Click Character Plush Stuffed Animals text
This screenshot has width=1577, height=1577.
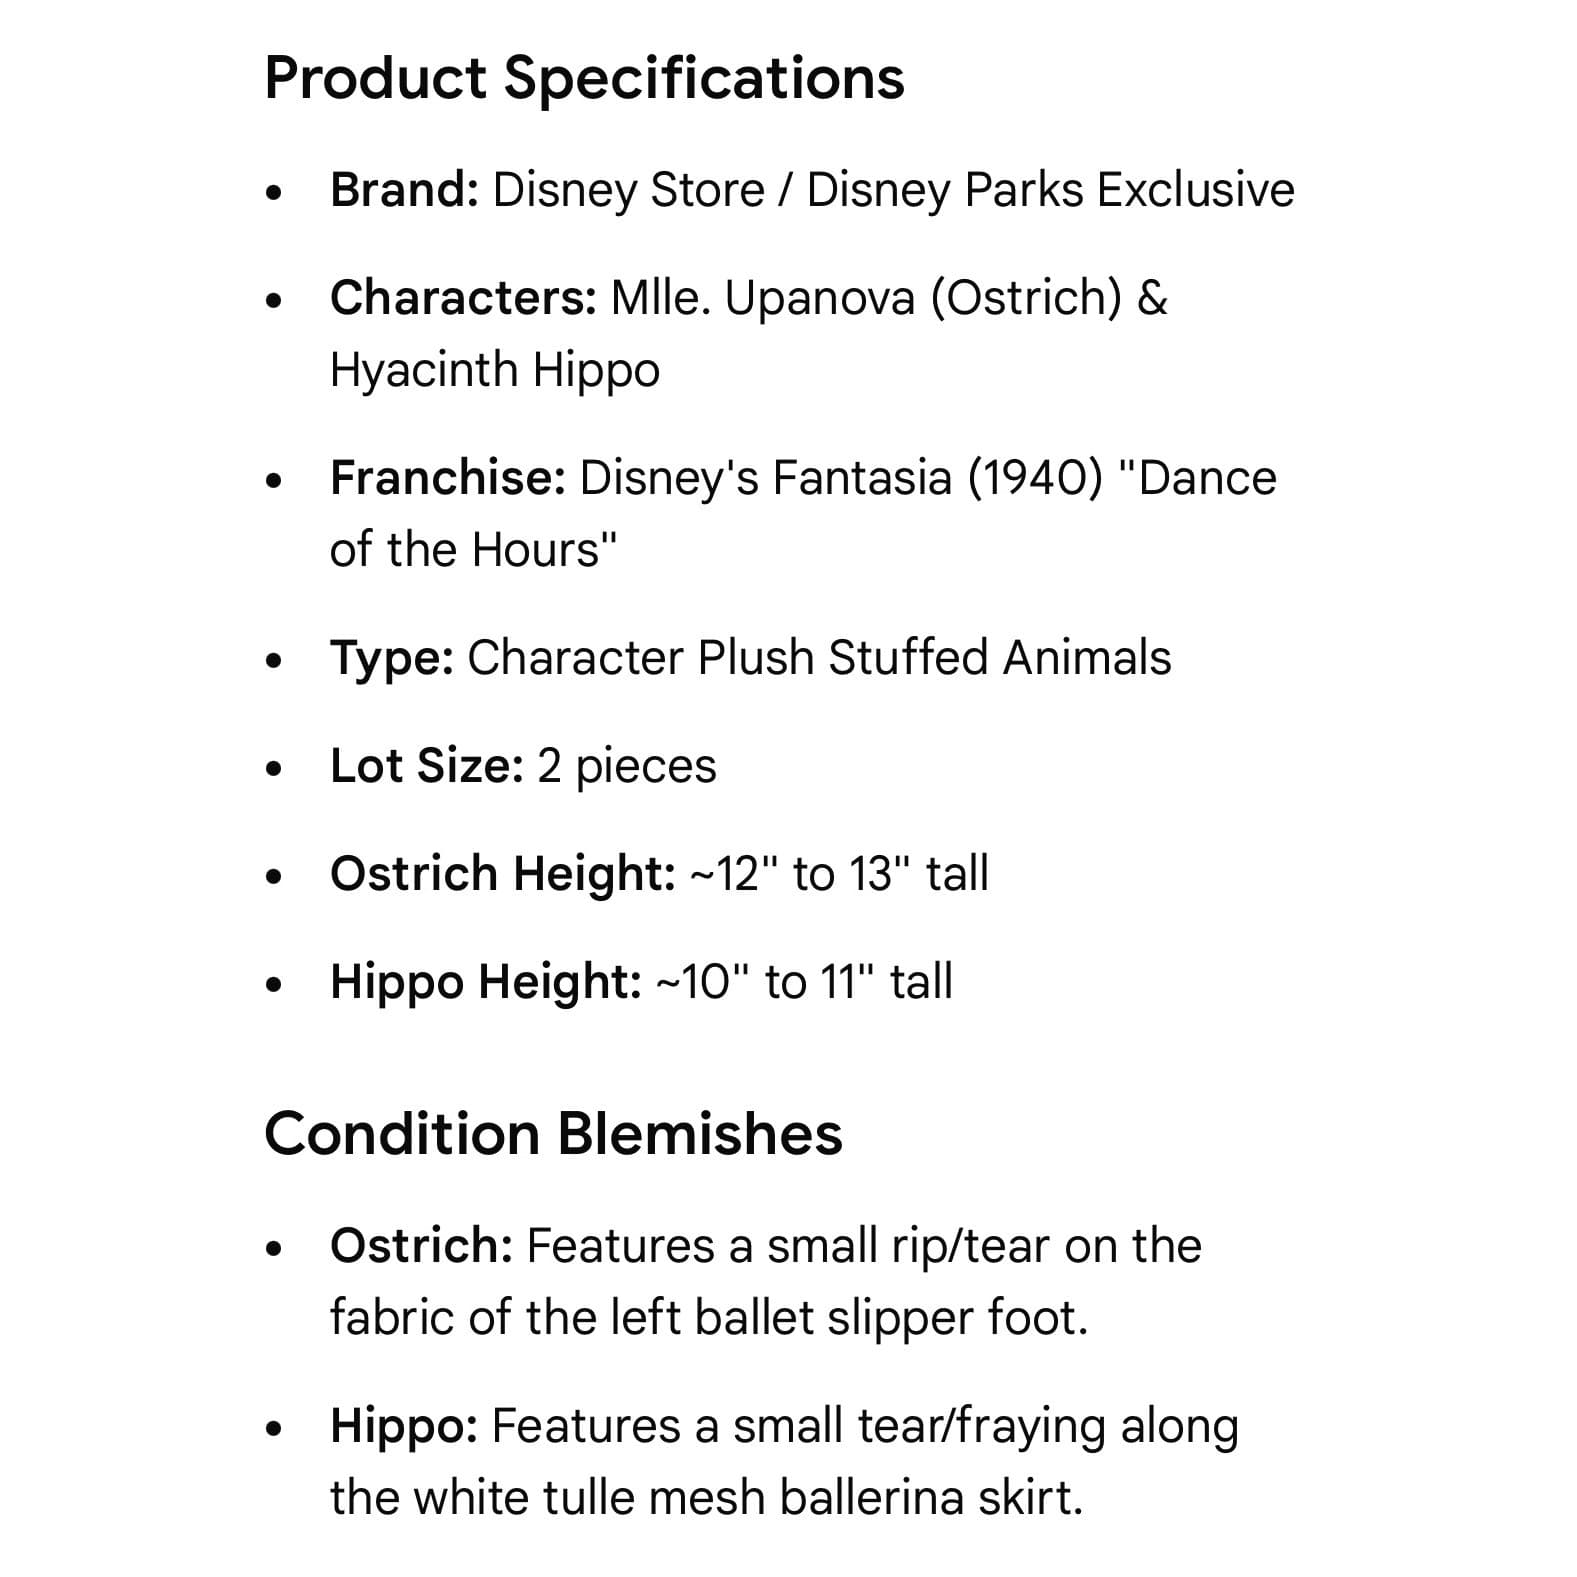point(819,658)
